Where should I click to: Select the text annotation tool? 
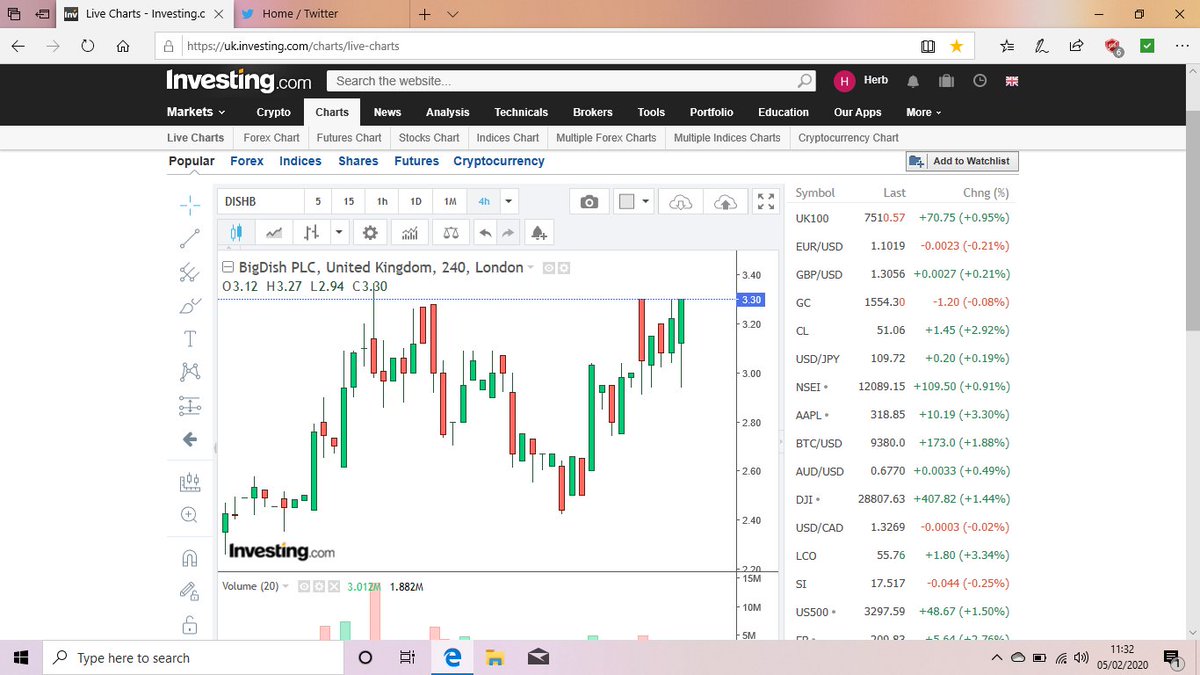point(189,338)
